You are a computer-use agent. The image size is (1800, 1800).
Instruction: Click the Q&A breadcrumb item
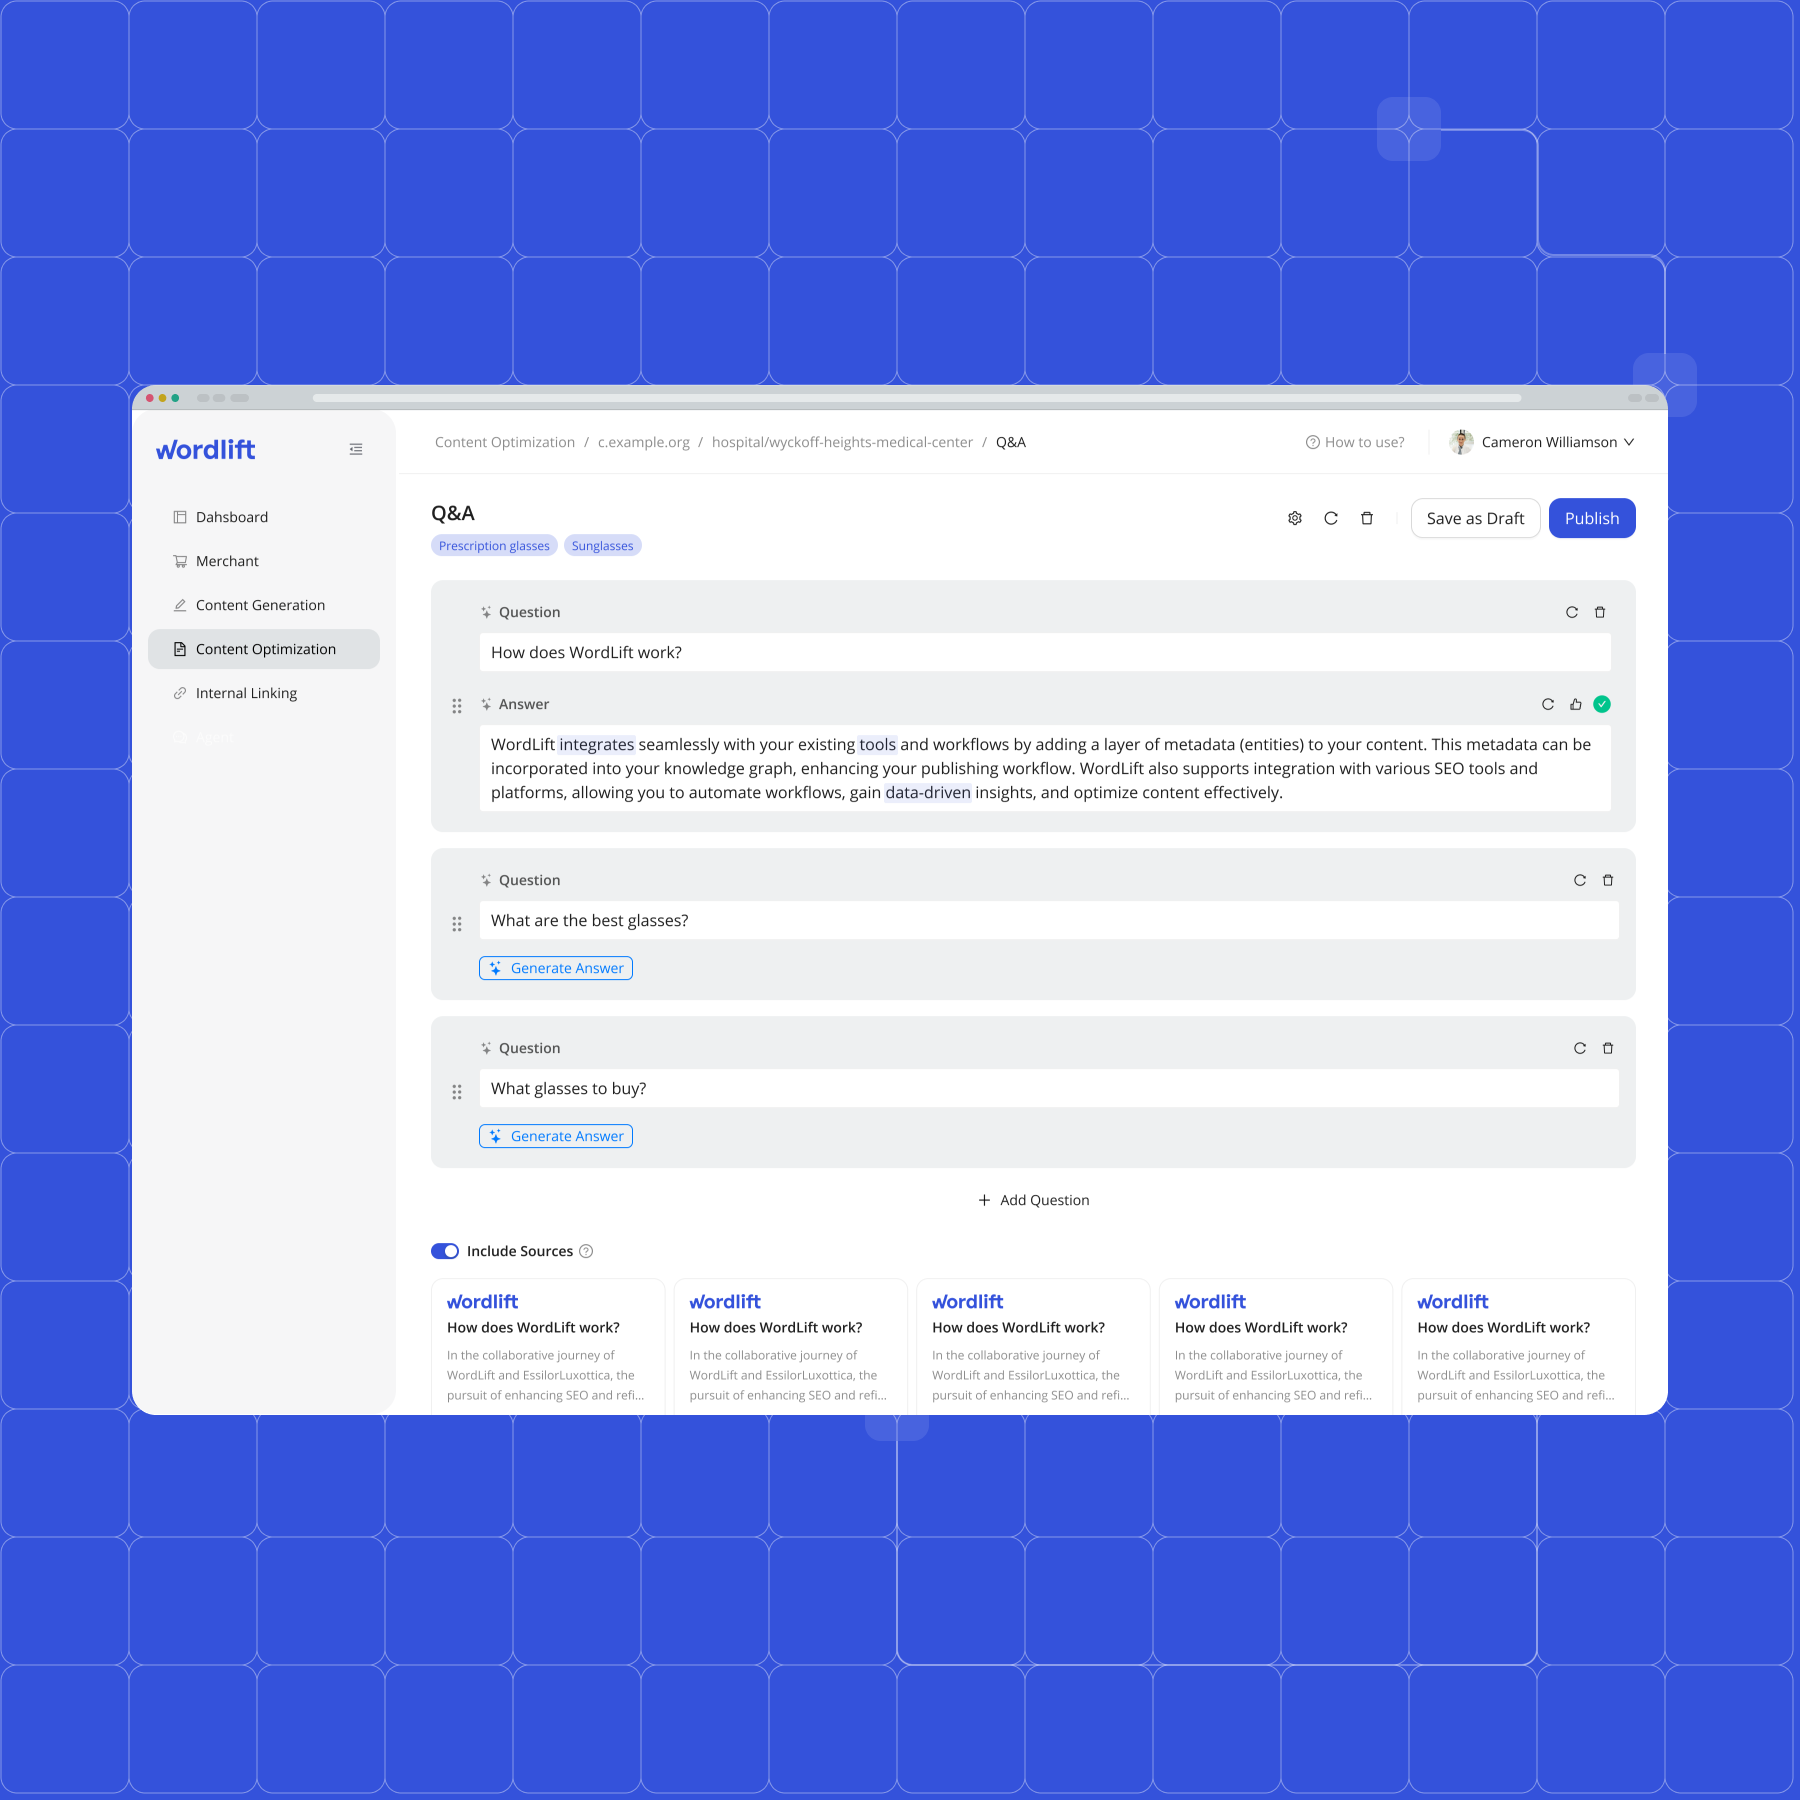(1010, 441)
